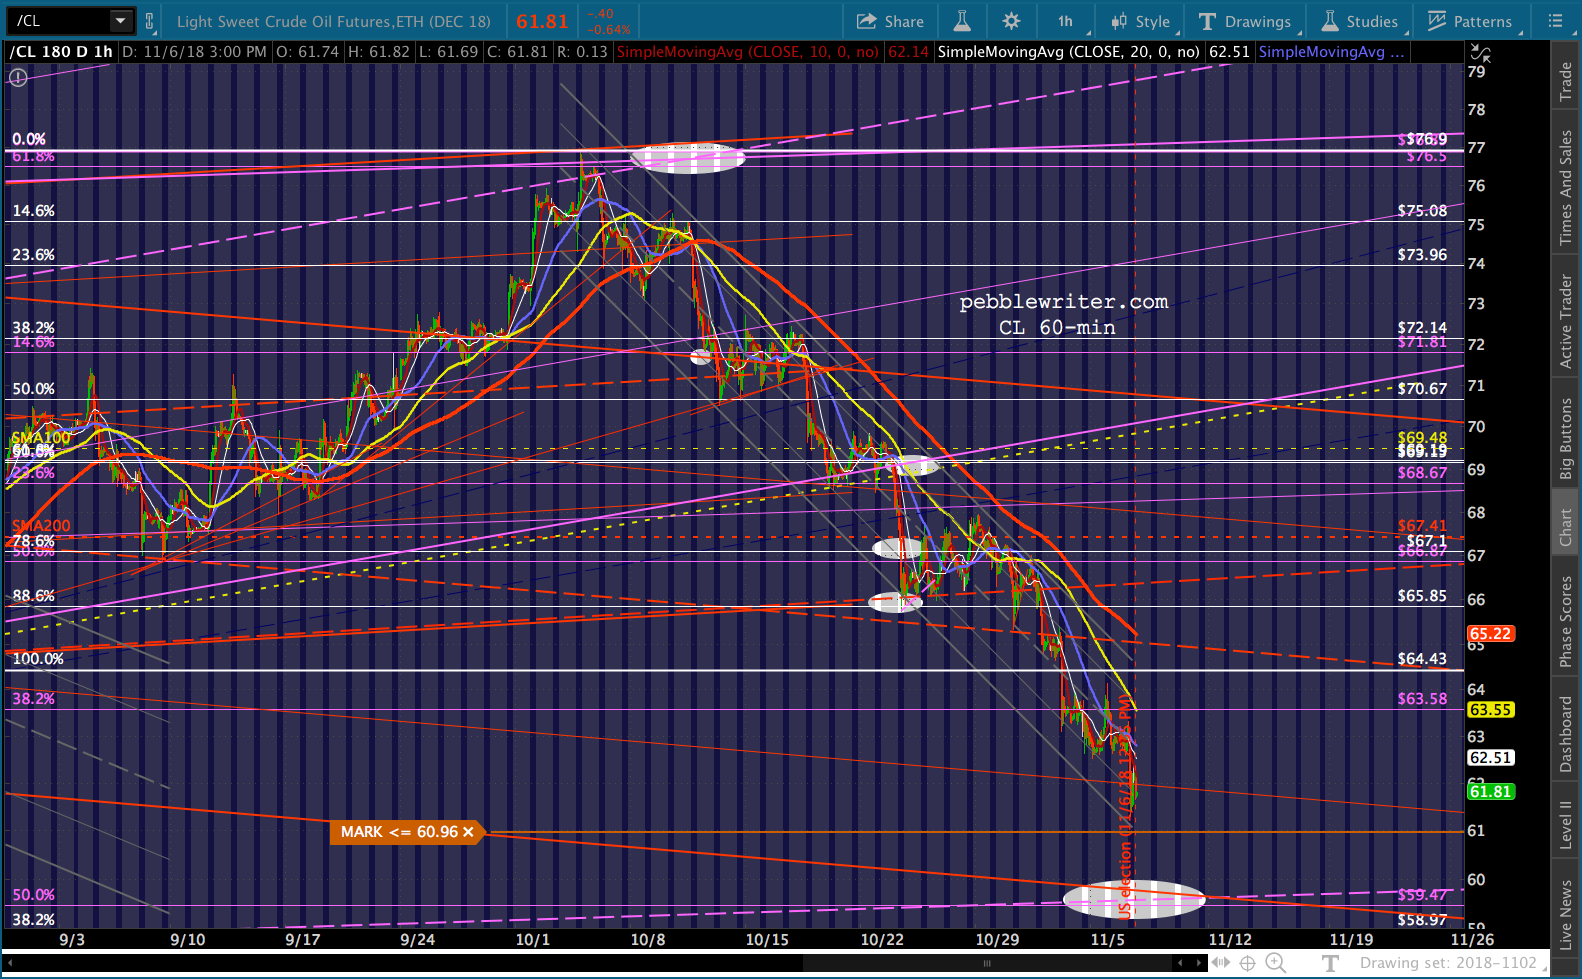Remove the MARK <= 60.96 alert

[468, 832]
